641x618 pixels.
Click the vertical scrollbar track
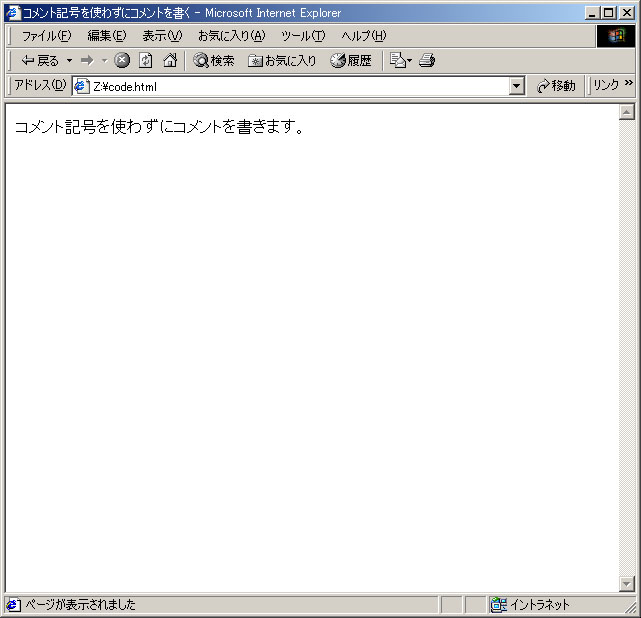click(x=626, y=347)
